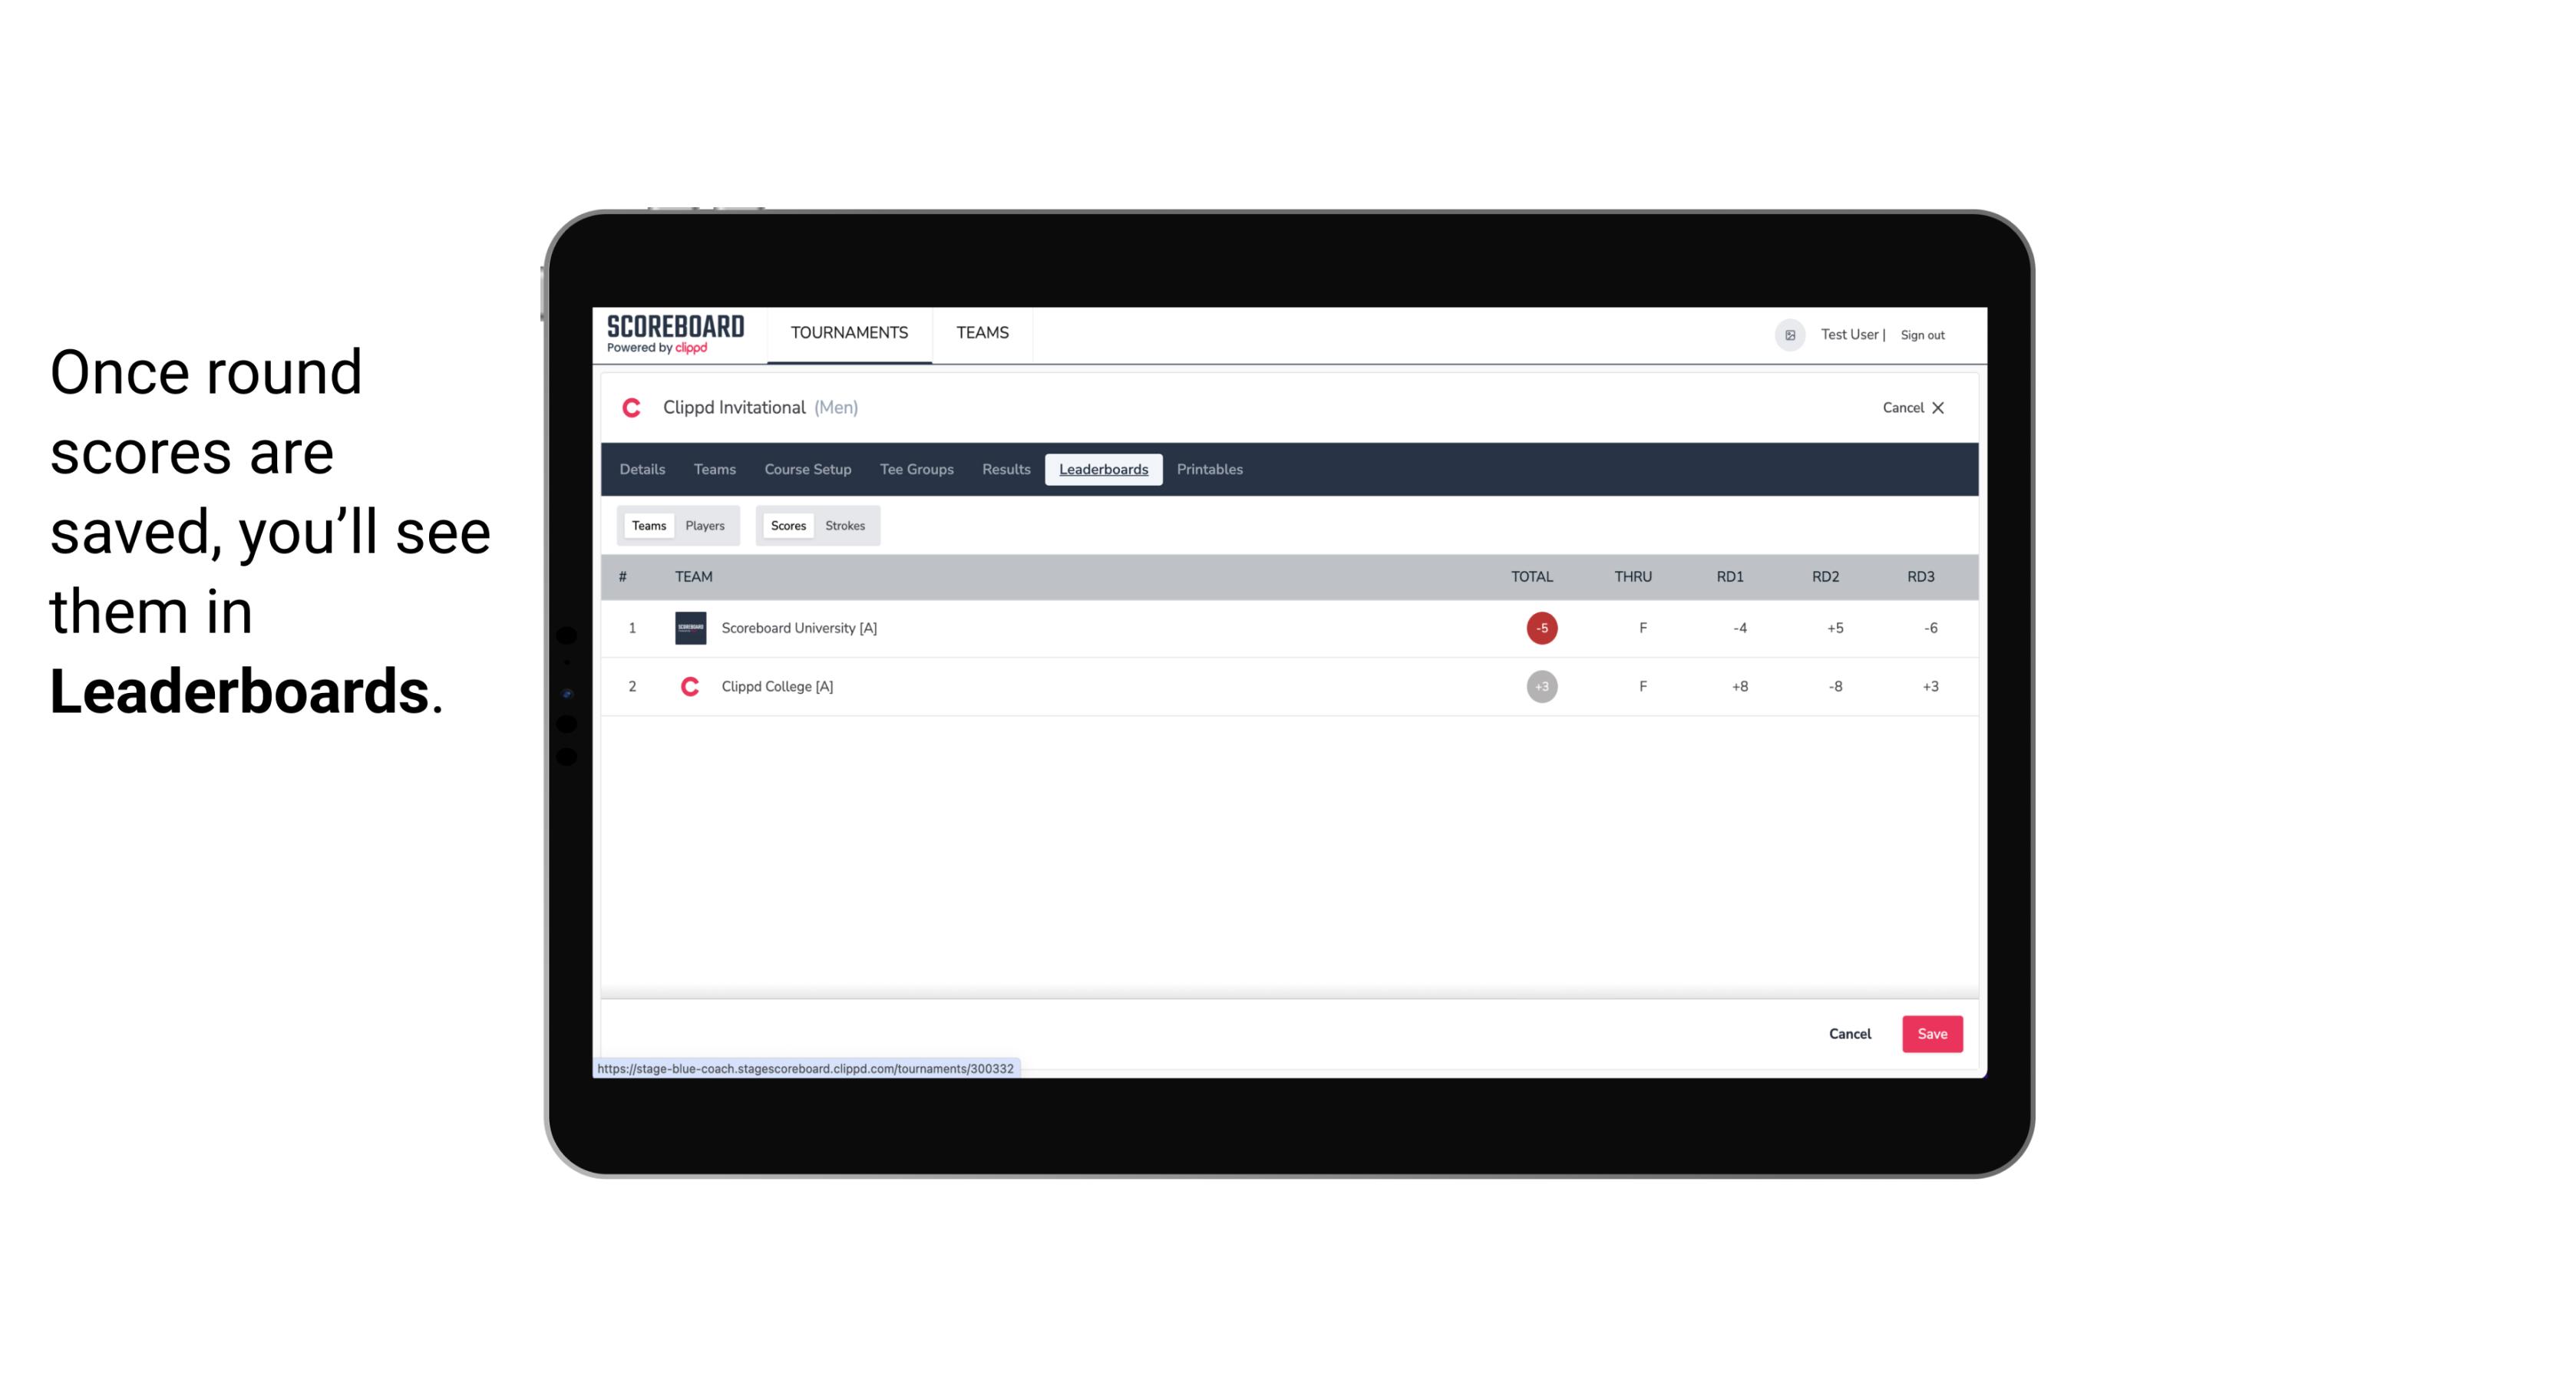This screenshot has height=1386, width=2576.
Task: Click the Save button
Action: (1930, 1033)
